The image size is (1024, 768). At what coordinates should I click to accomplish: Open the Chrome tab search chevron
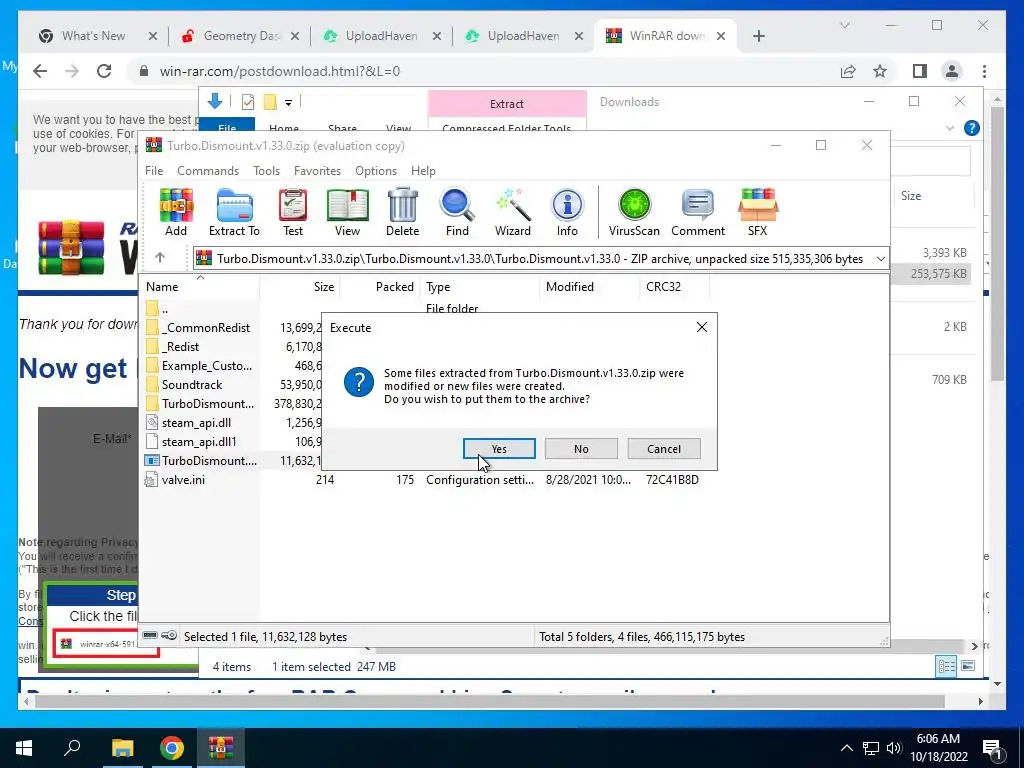pos(844,25)
